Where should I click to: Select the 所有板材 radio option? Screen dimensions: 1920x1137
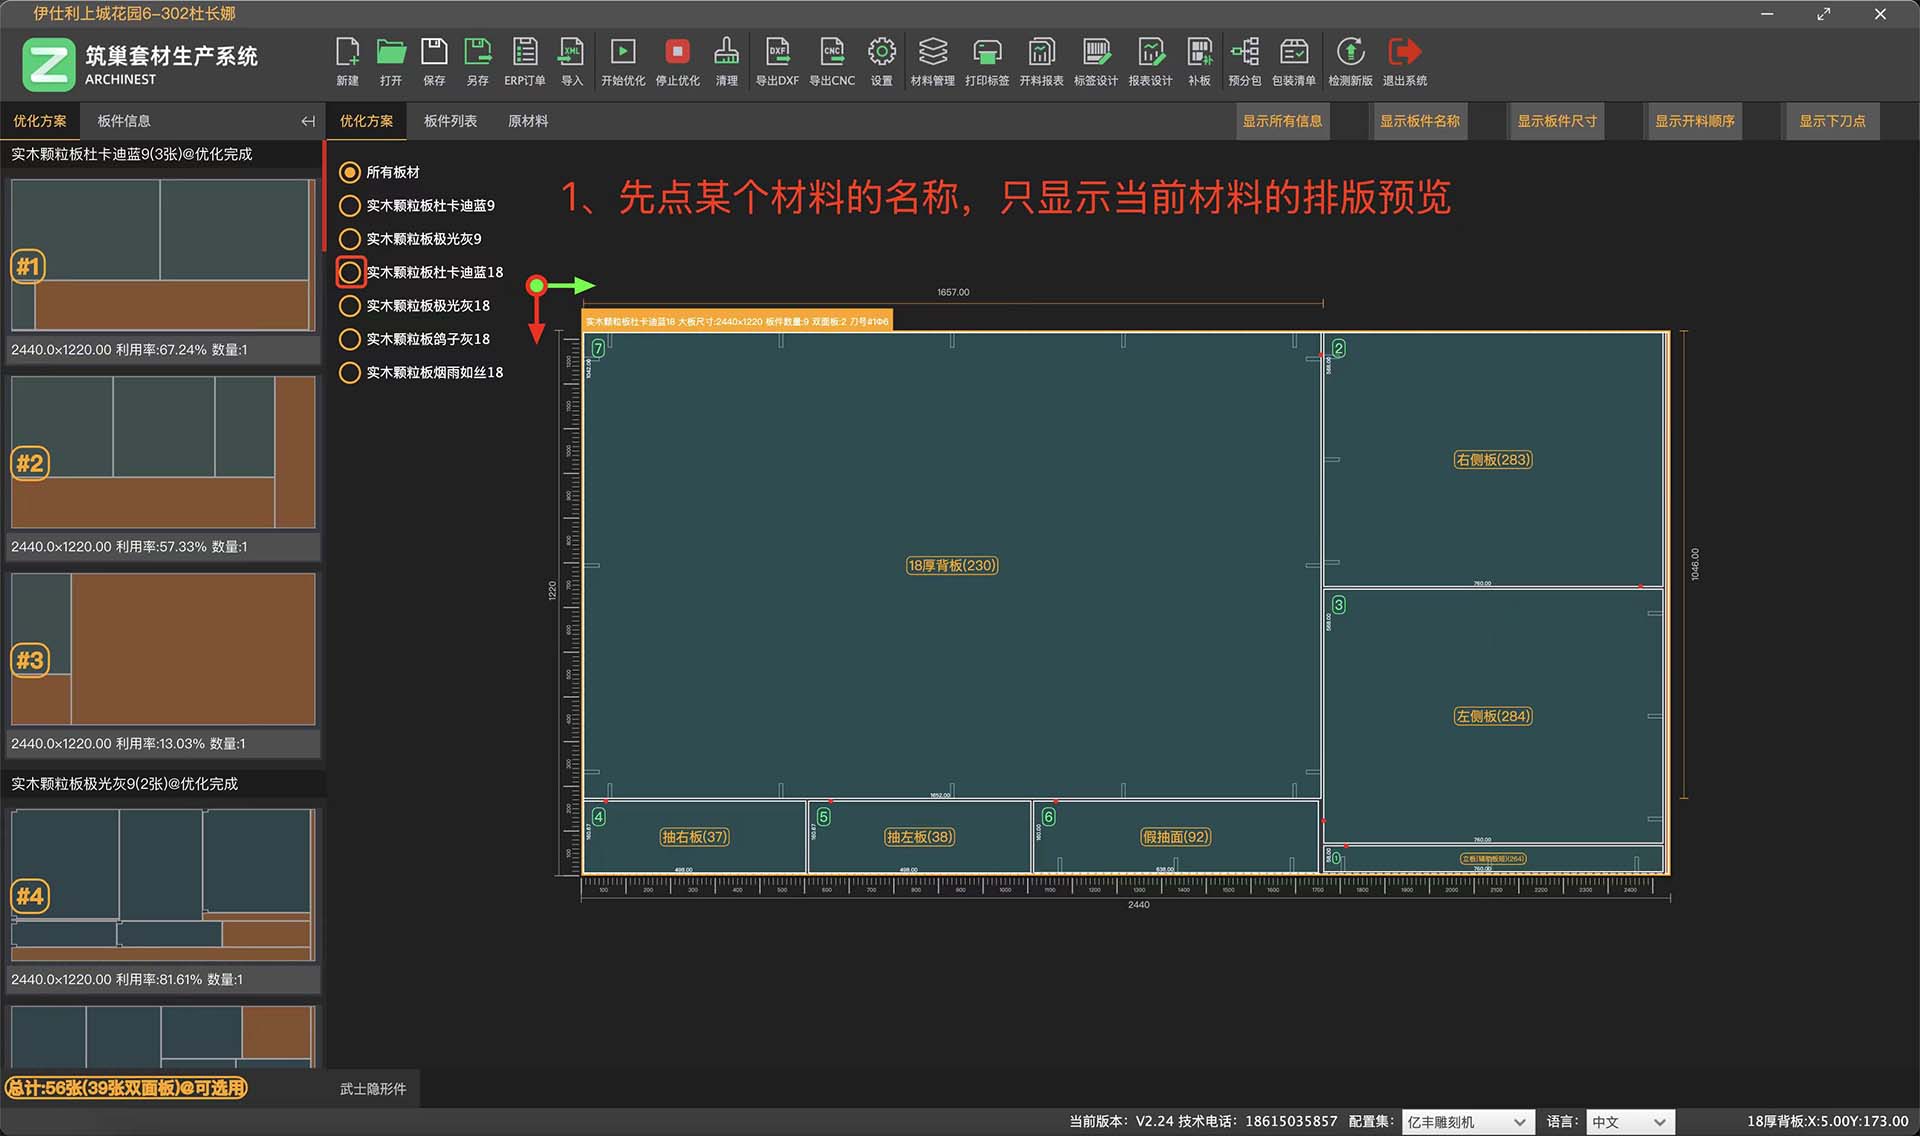[350, 172]
